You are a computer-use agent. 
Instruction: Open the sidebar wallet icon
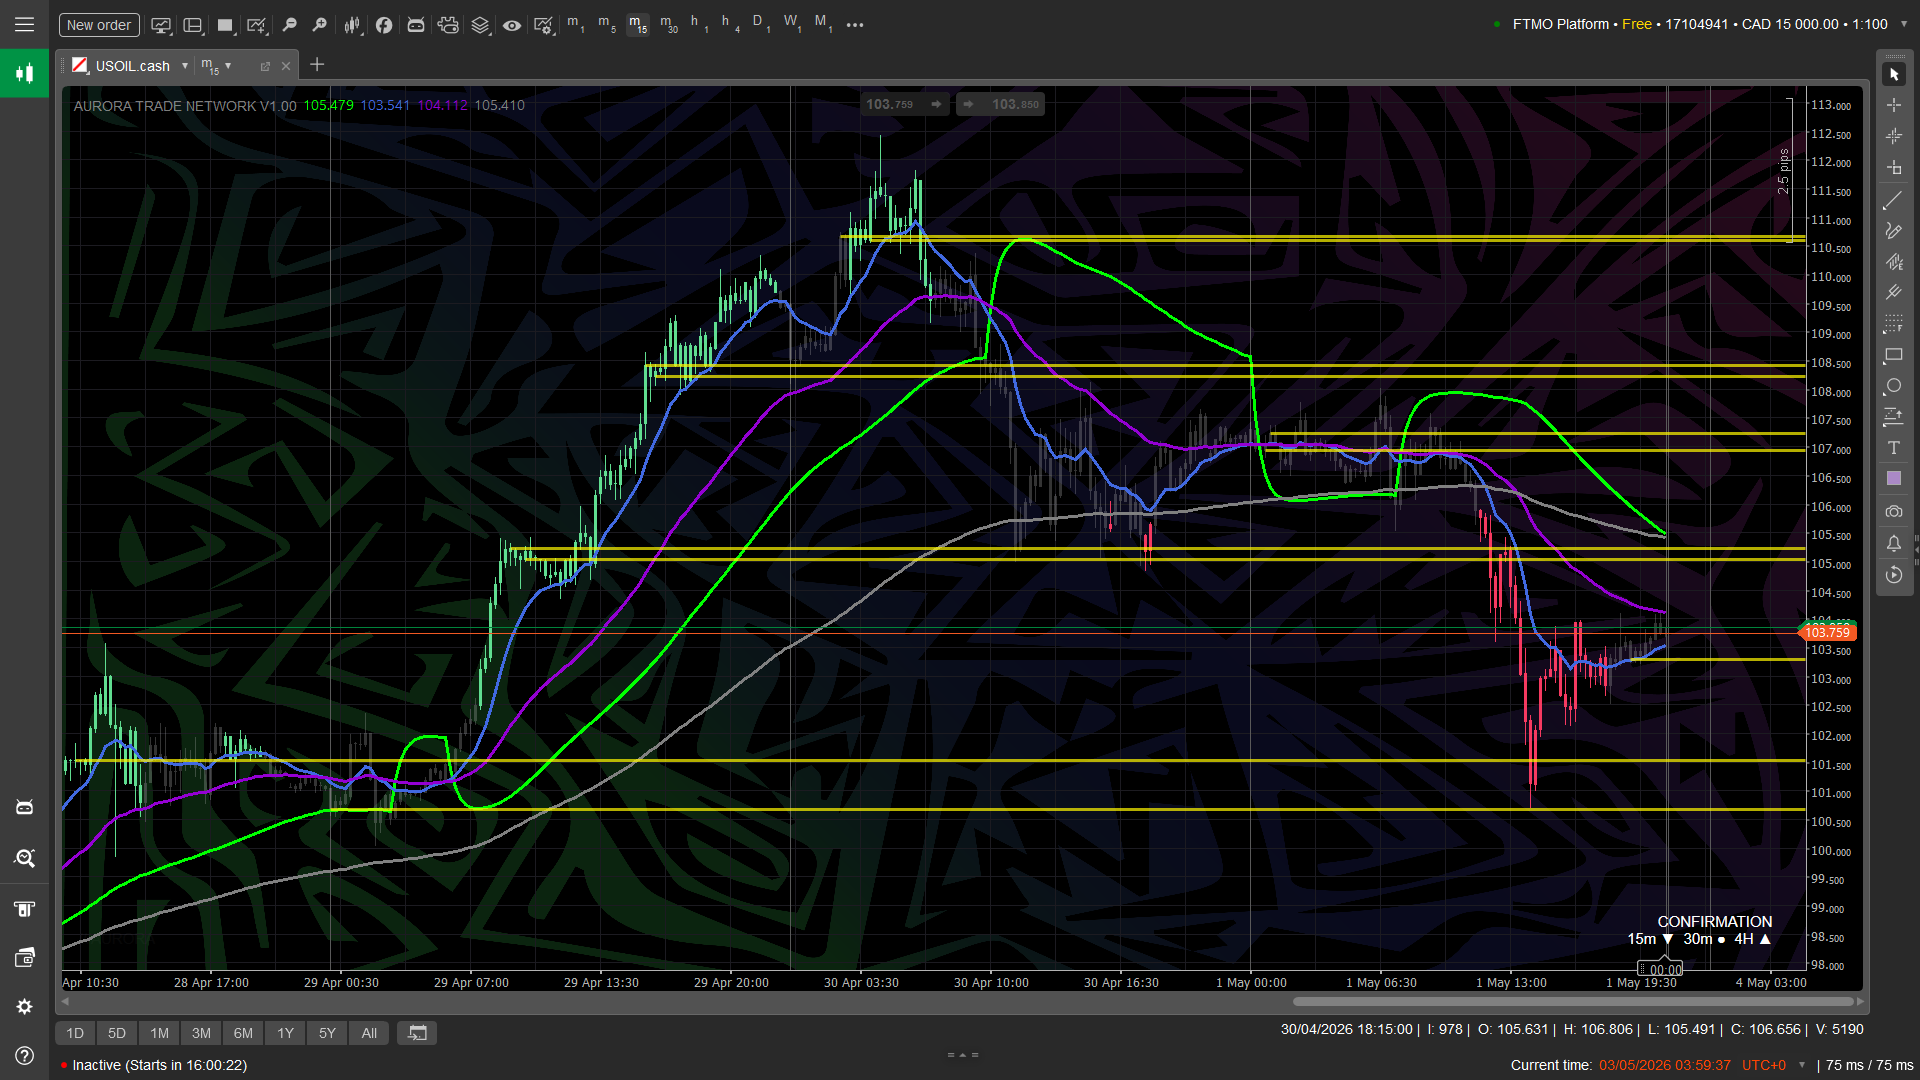point(24,958)
